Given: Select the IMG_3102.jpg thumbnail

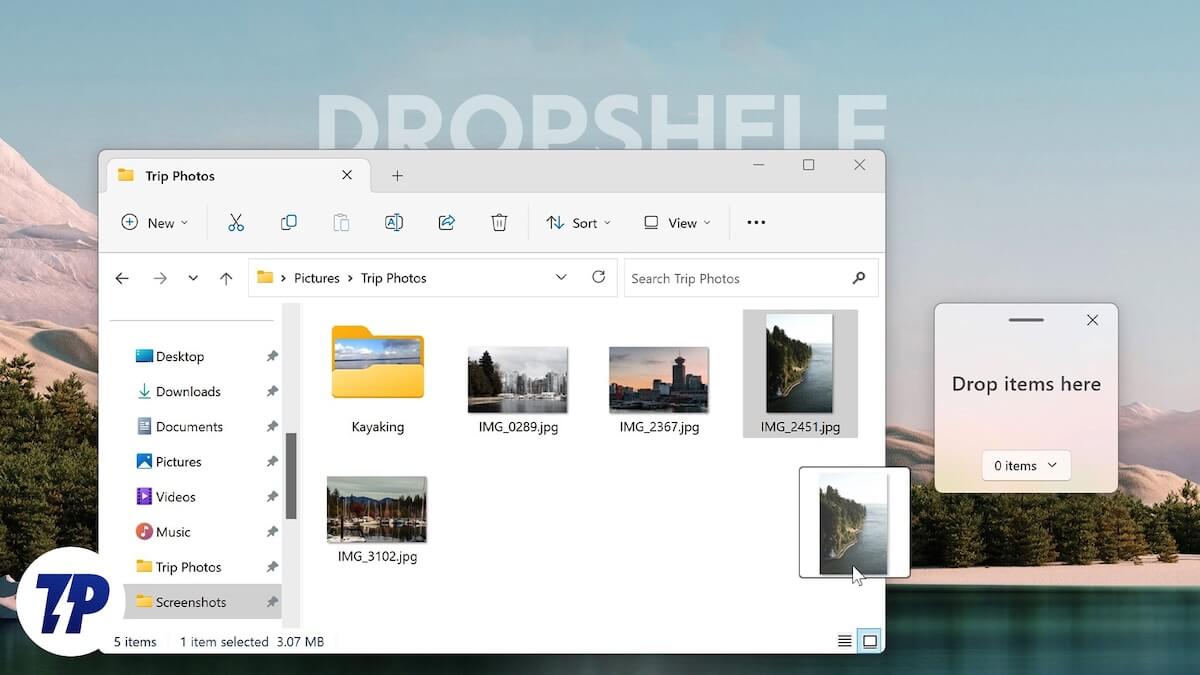Looking at the screenshot, I should click(377, 510).
